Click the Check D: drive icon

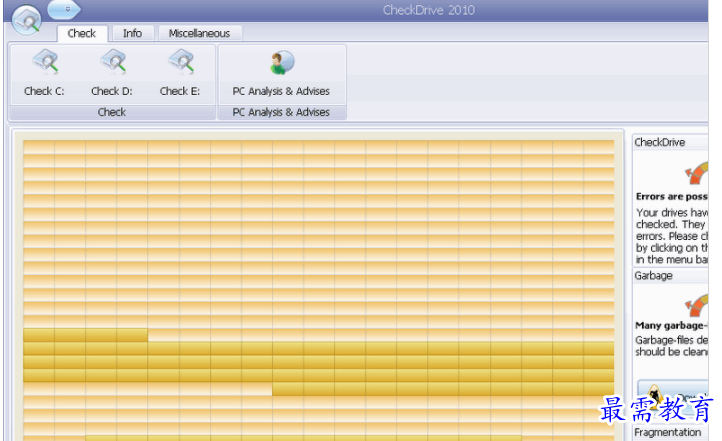click(x=113, y=62)
